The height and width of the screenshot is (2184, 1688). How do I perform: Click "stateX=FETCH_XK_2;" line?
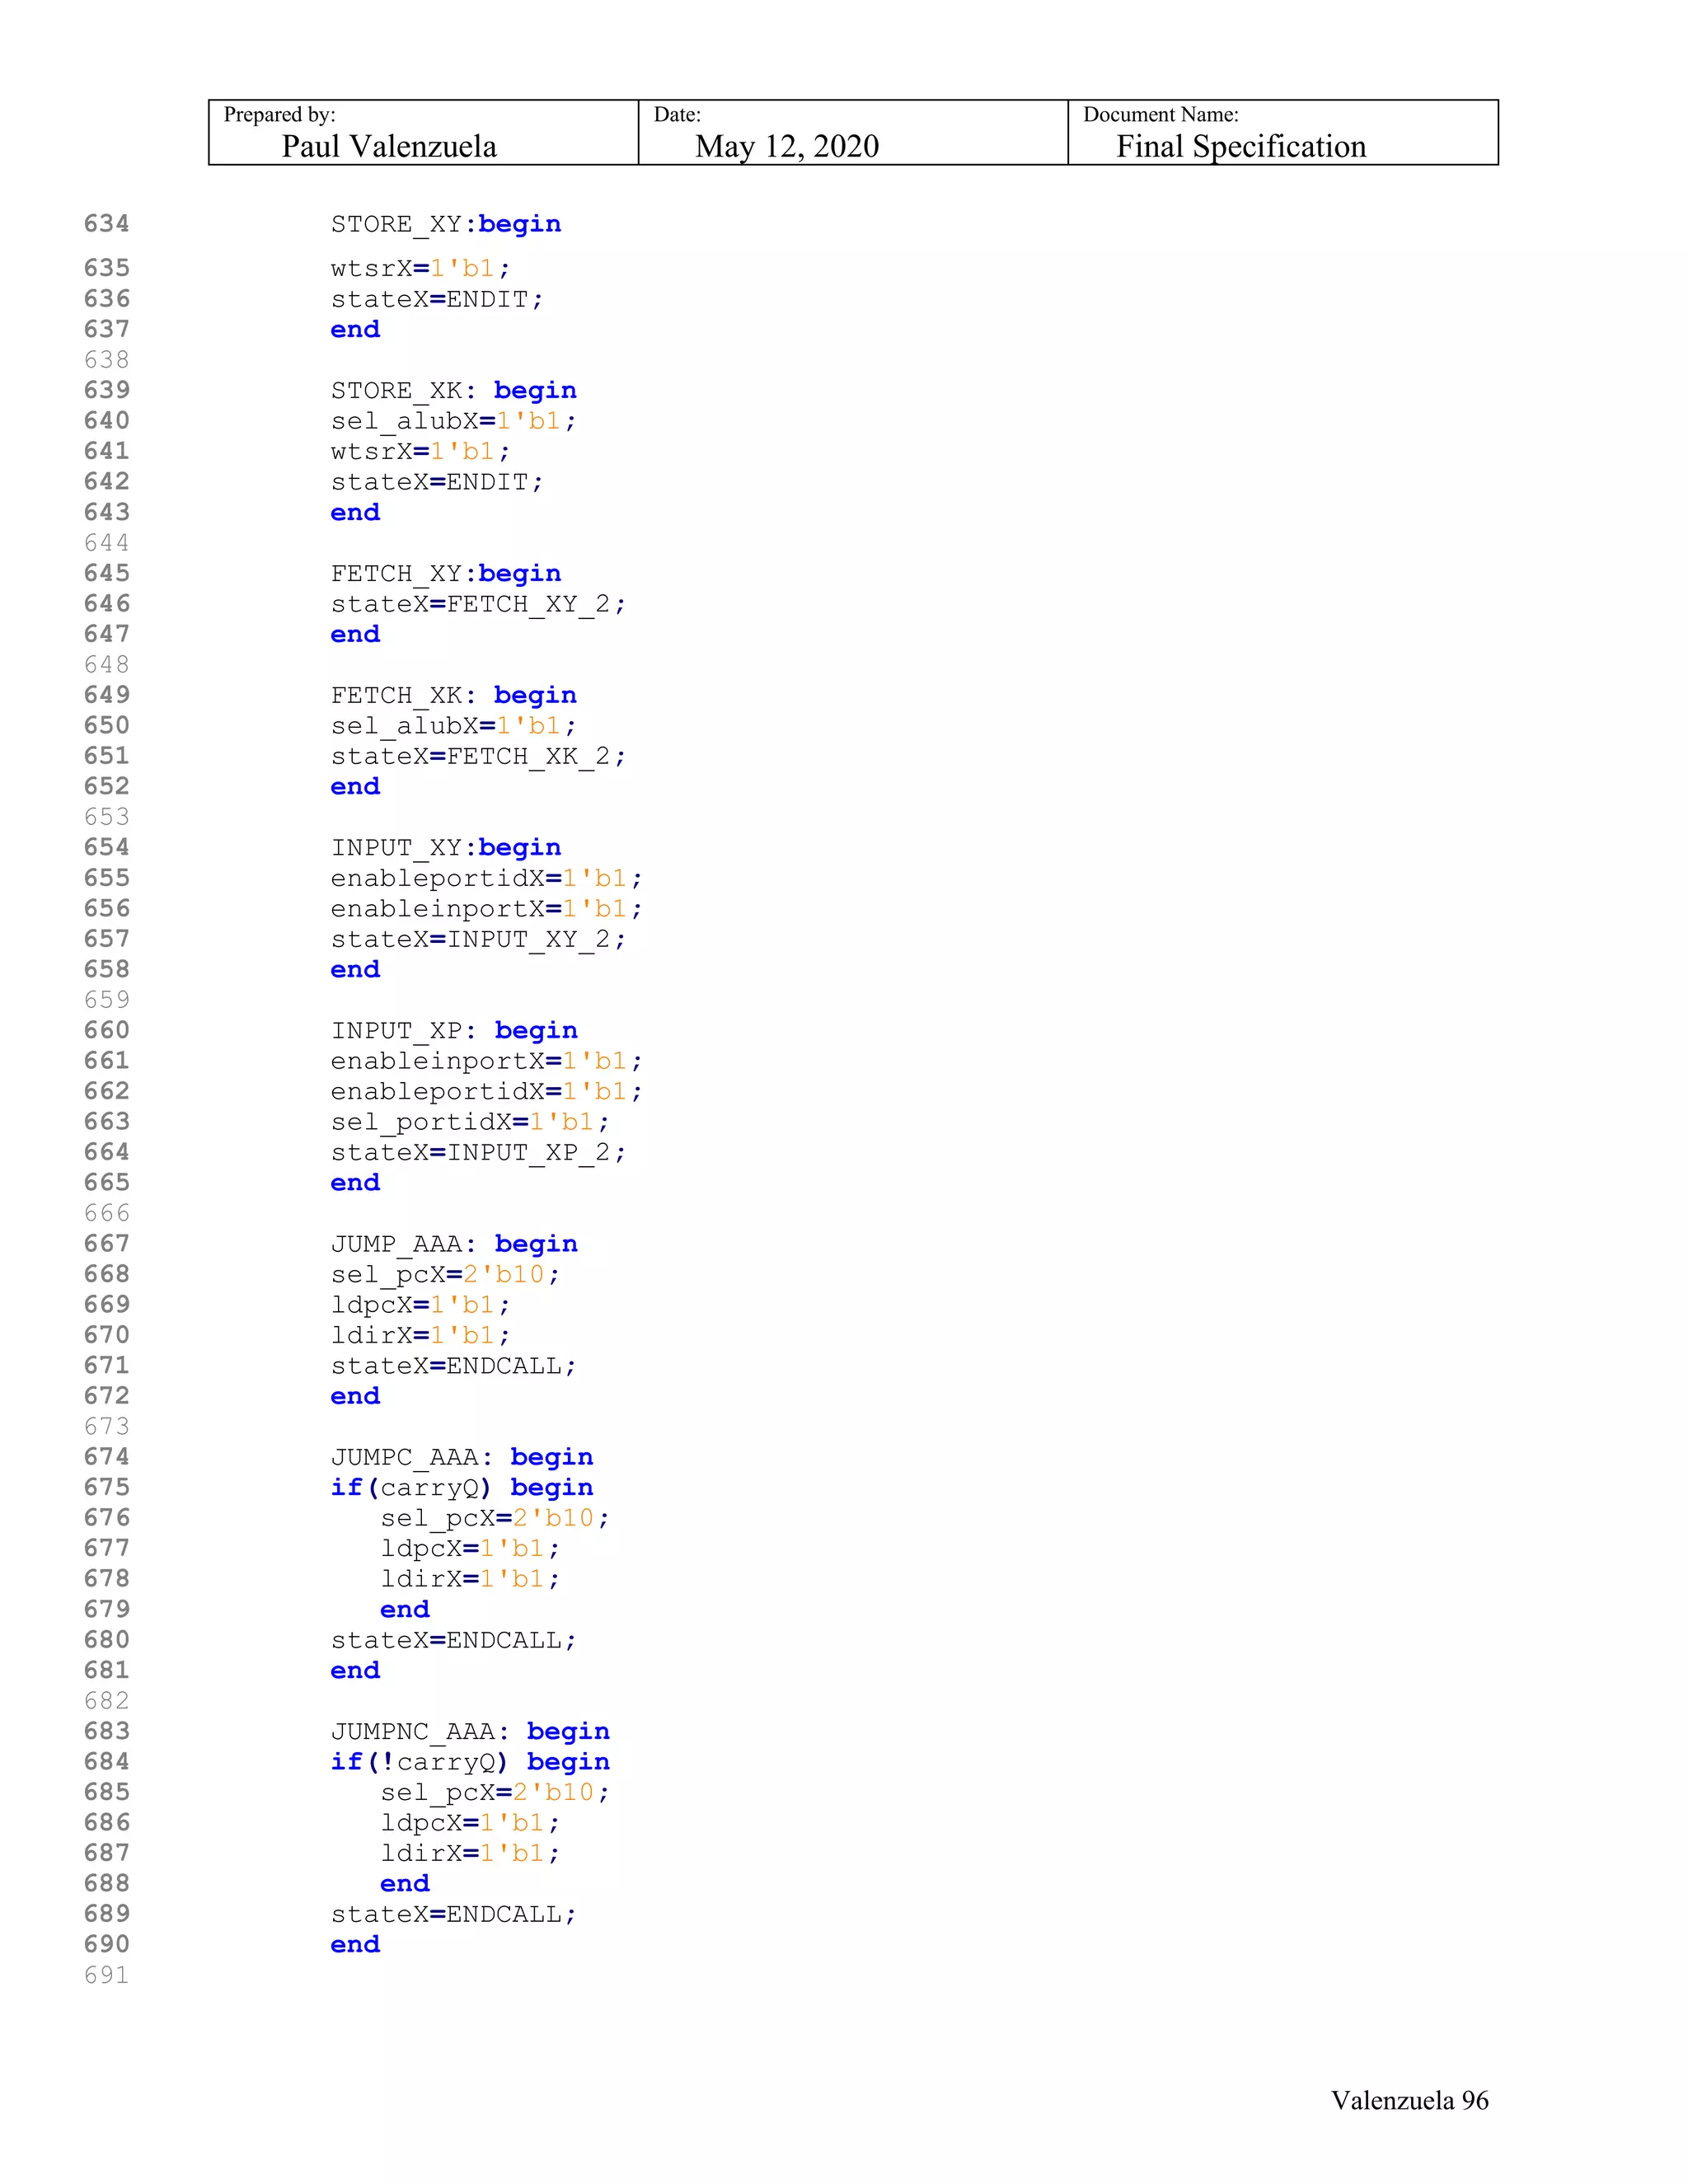coord(479,756)
